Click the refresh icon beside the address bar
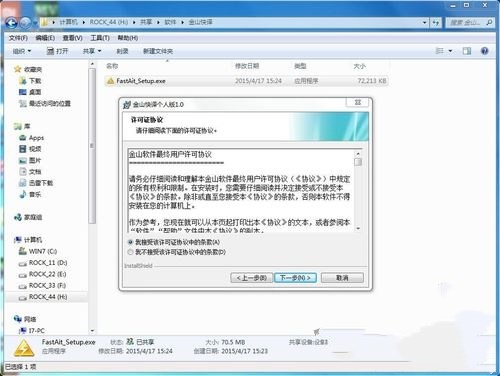Viewport: 500px width, 376px height. tap(436, 22)
